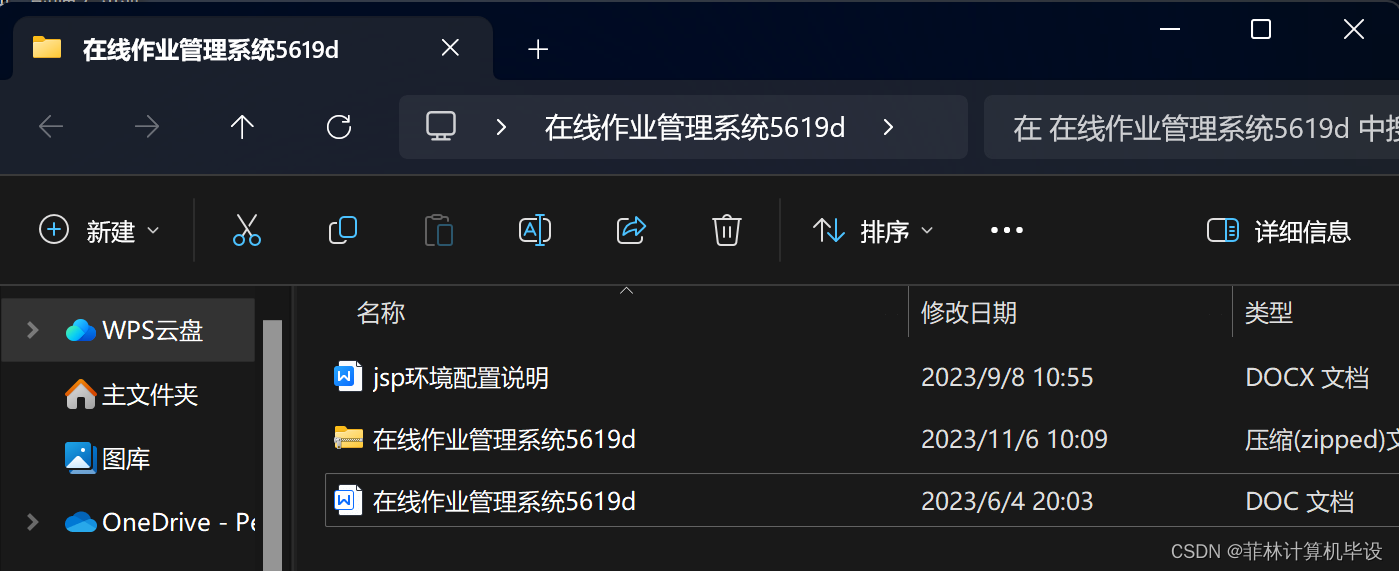
Task: Click the Refresh button beside address bar
Action: pyautogui.click(x=339, y=127)
